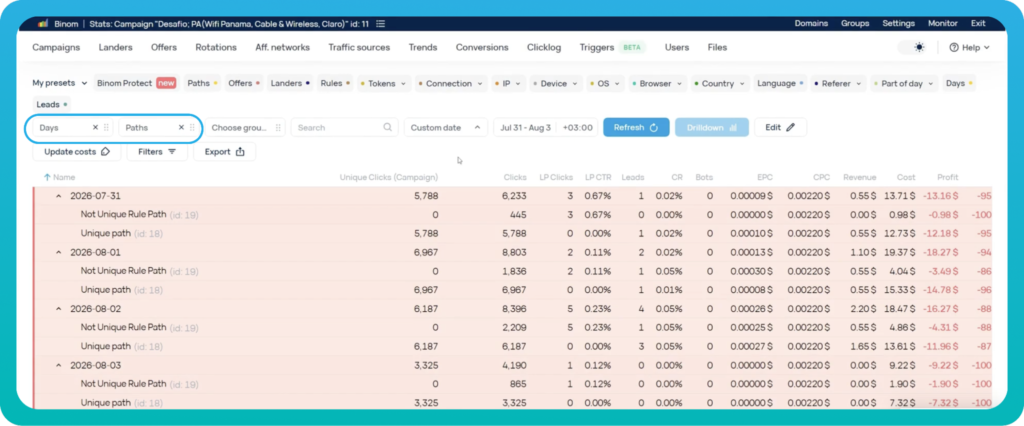The width and height of the screenshot is (1024, 426).
Task: Switch to the Landers tab
Action: (x=116, y=47)
